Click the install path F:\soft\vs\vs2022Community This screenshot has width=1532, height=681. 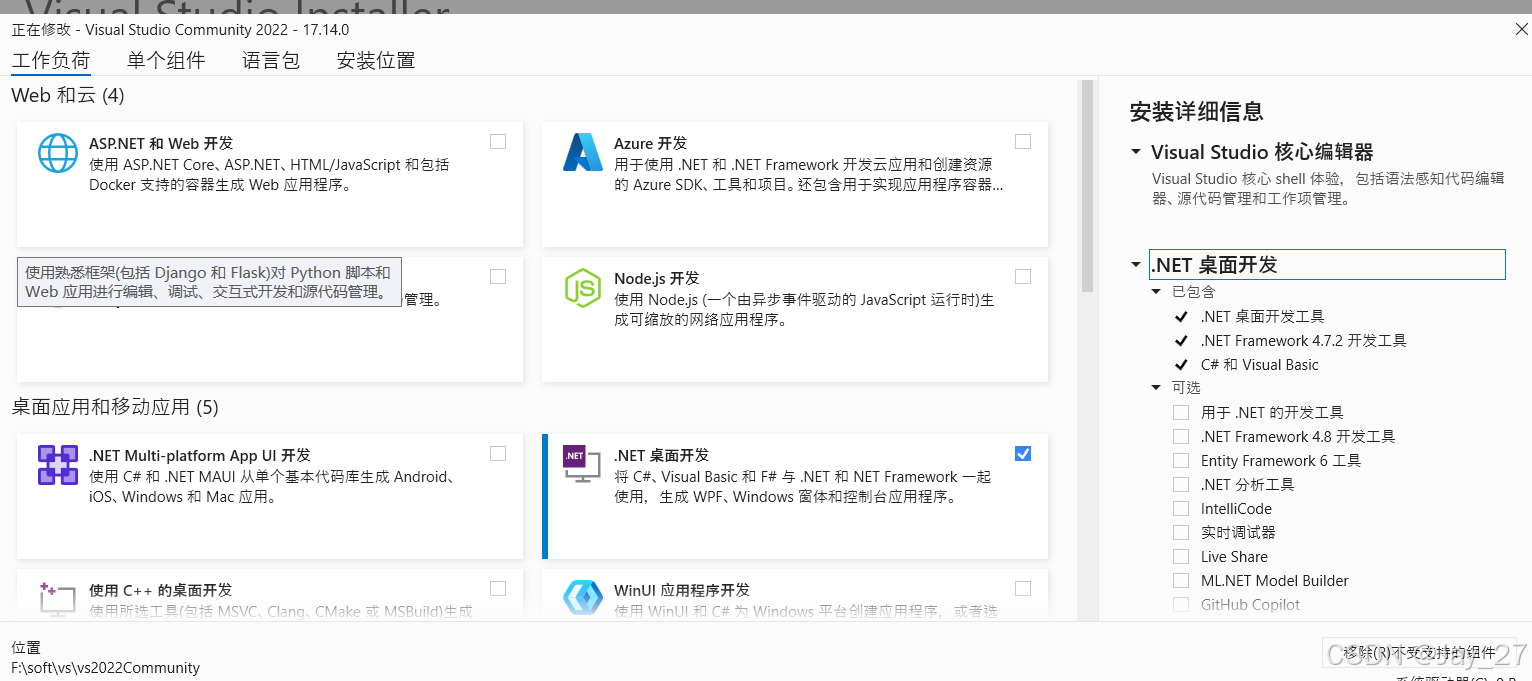click(x=106, y=668)
